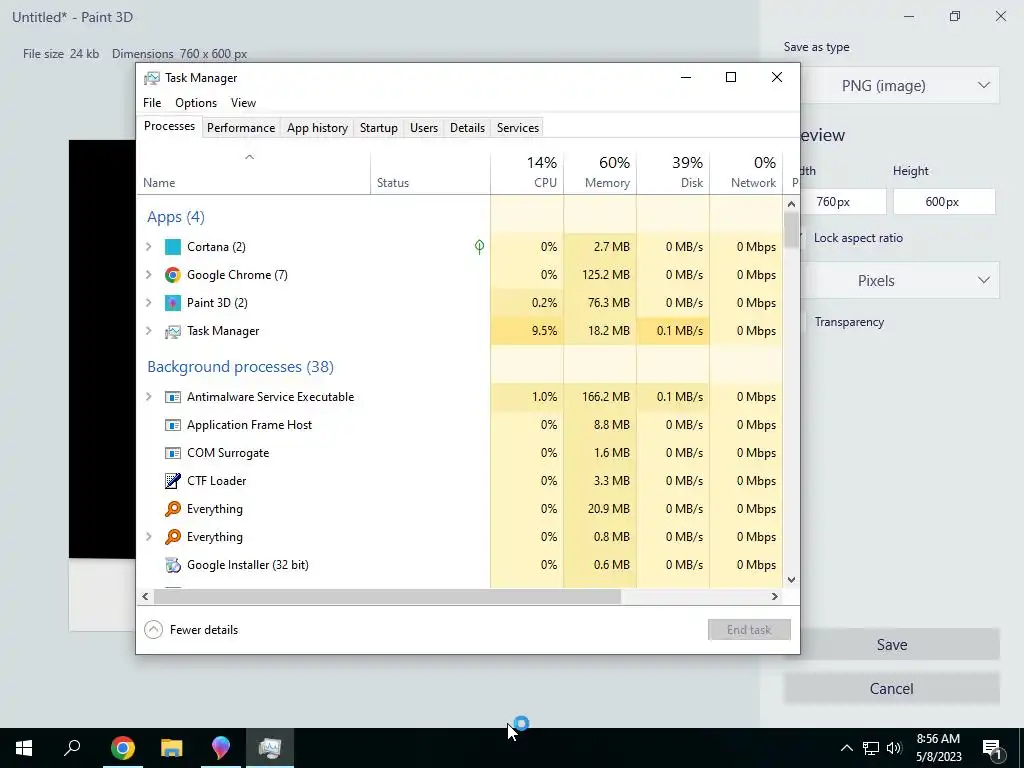Switch to the Users tab

424,128
